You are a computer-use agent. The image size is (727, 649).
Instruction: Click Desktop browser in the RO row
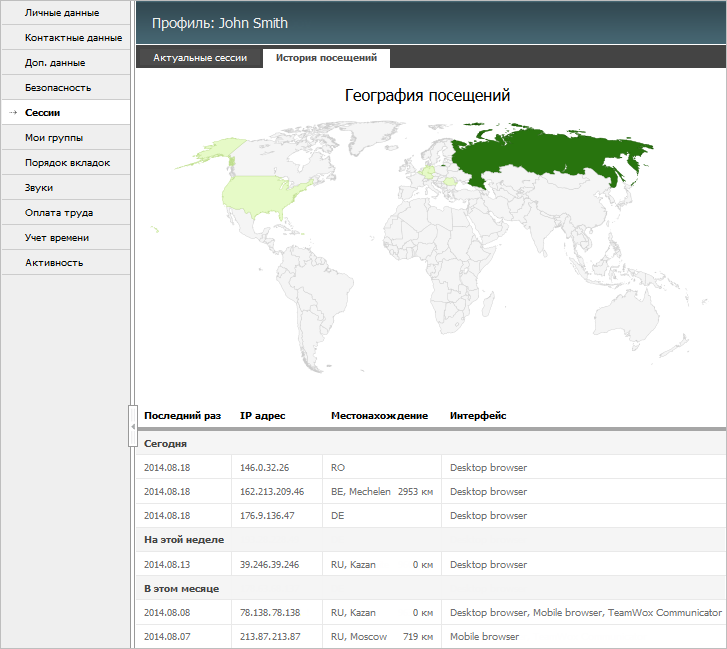(x=488, y=467)
